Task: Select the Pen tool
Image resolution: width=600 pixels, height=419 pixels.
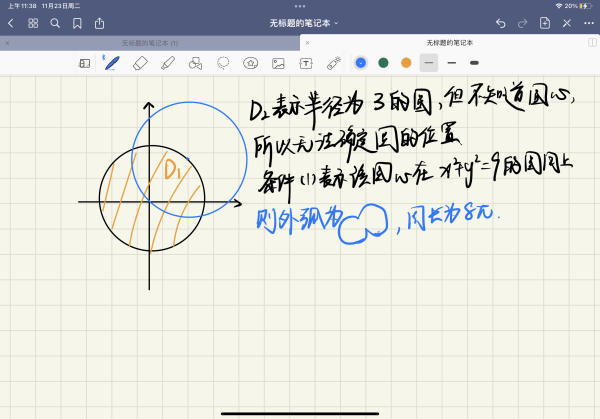Action: [112, 63]
